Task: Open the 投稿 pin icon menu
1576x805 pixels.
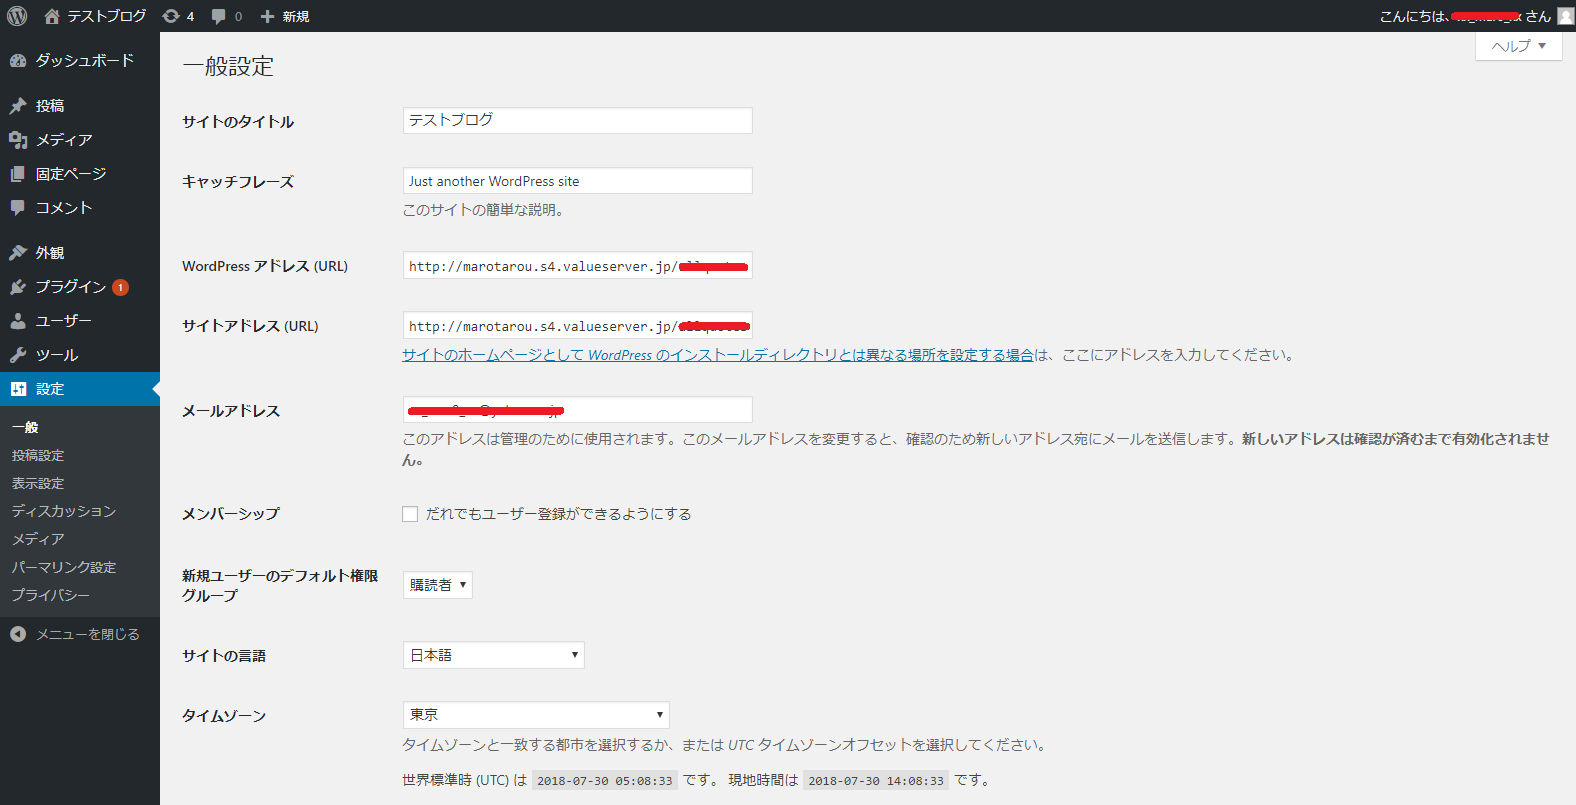Action: point(18,106)
